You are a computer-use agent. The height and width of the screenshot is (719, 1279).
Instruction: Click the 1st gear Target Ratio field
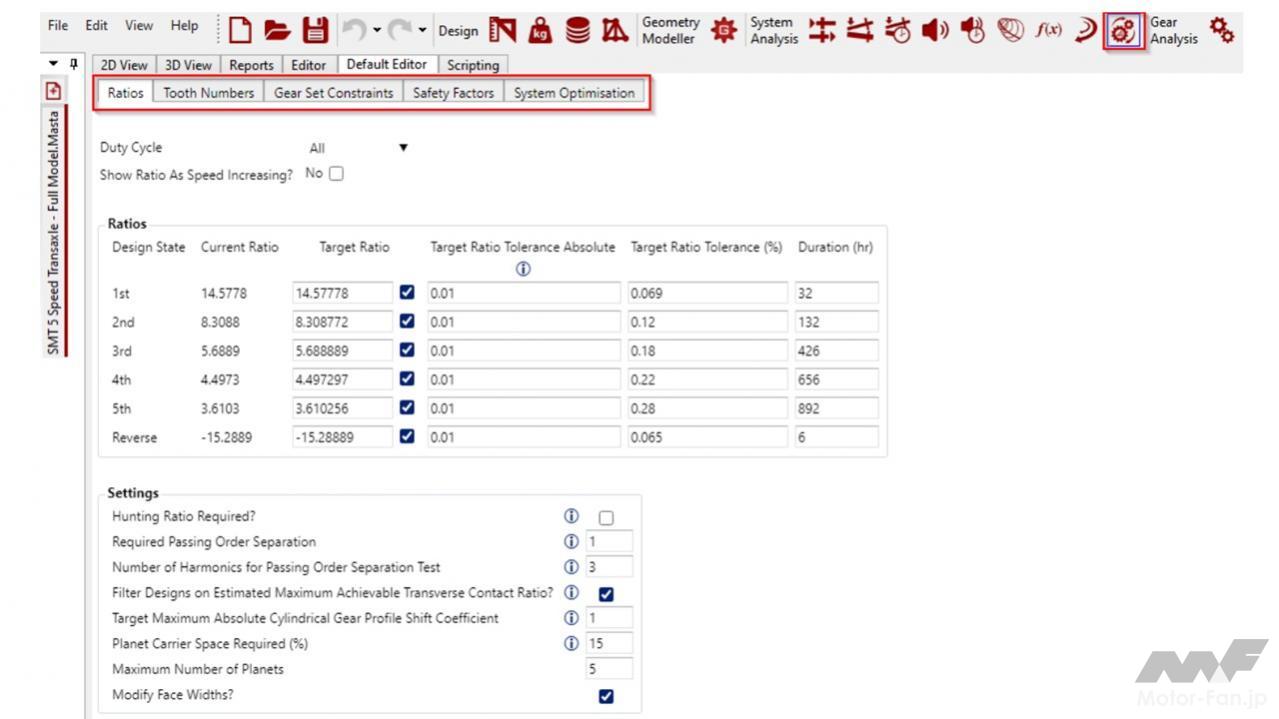coord(342,294)
